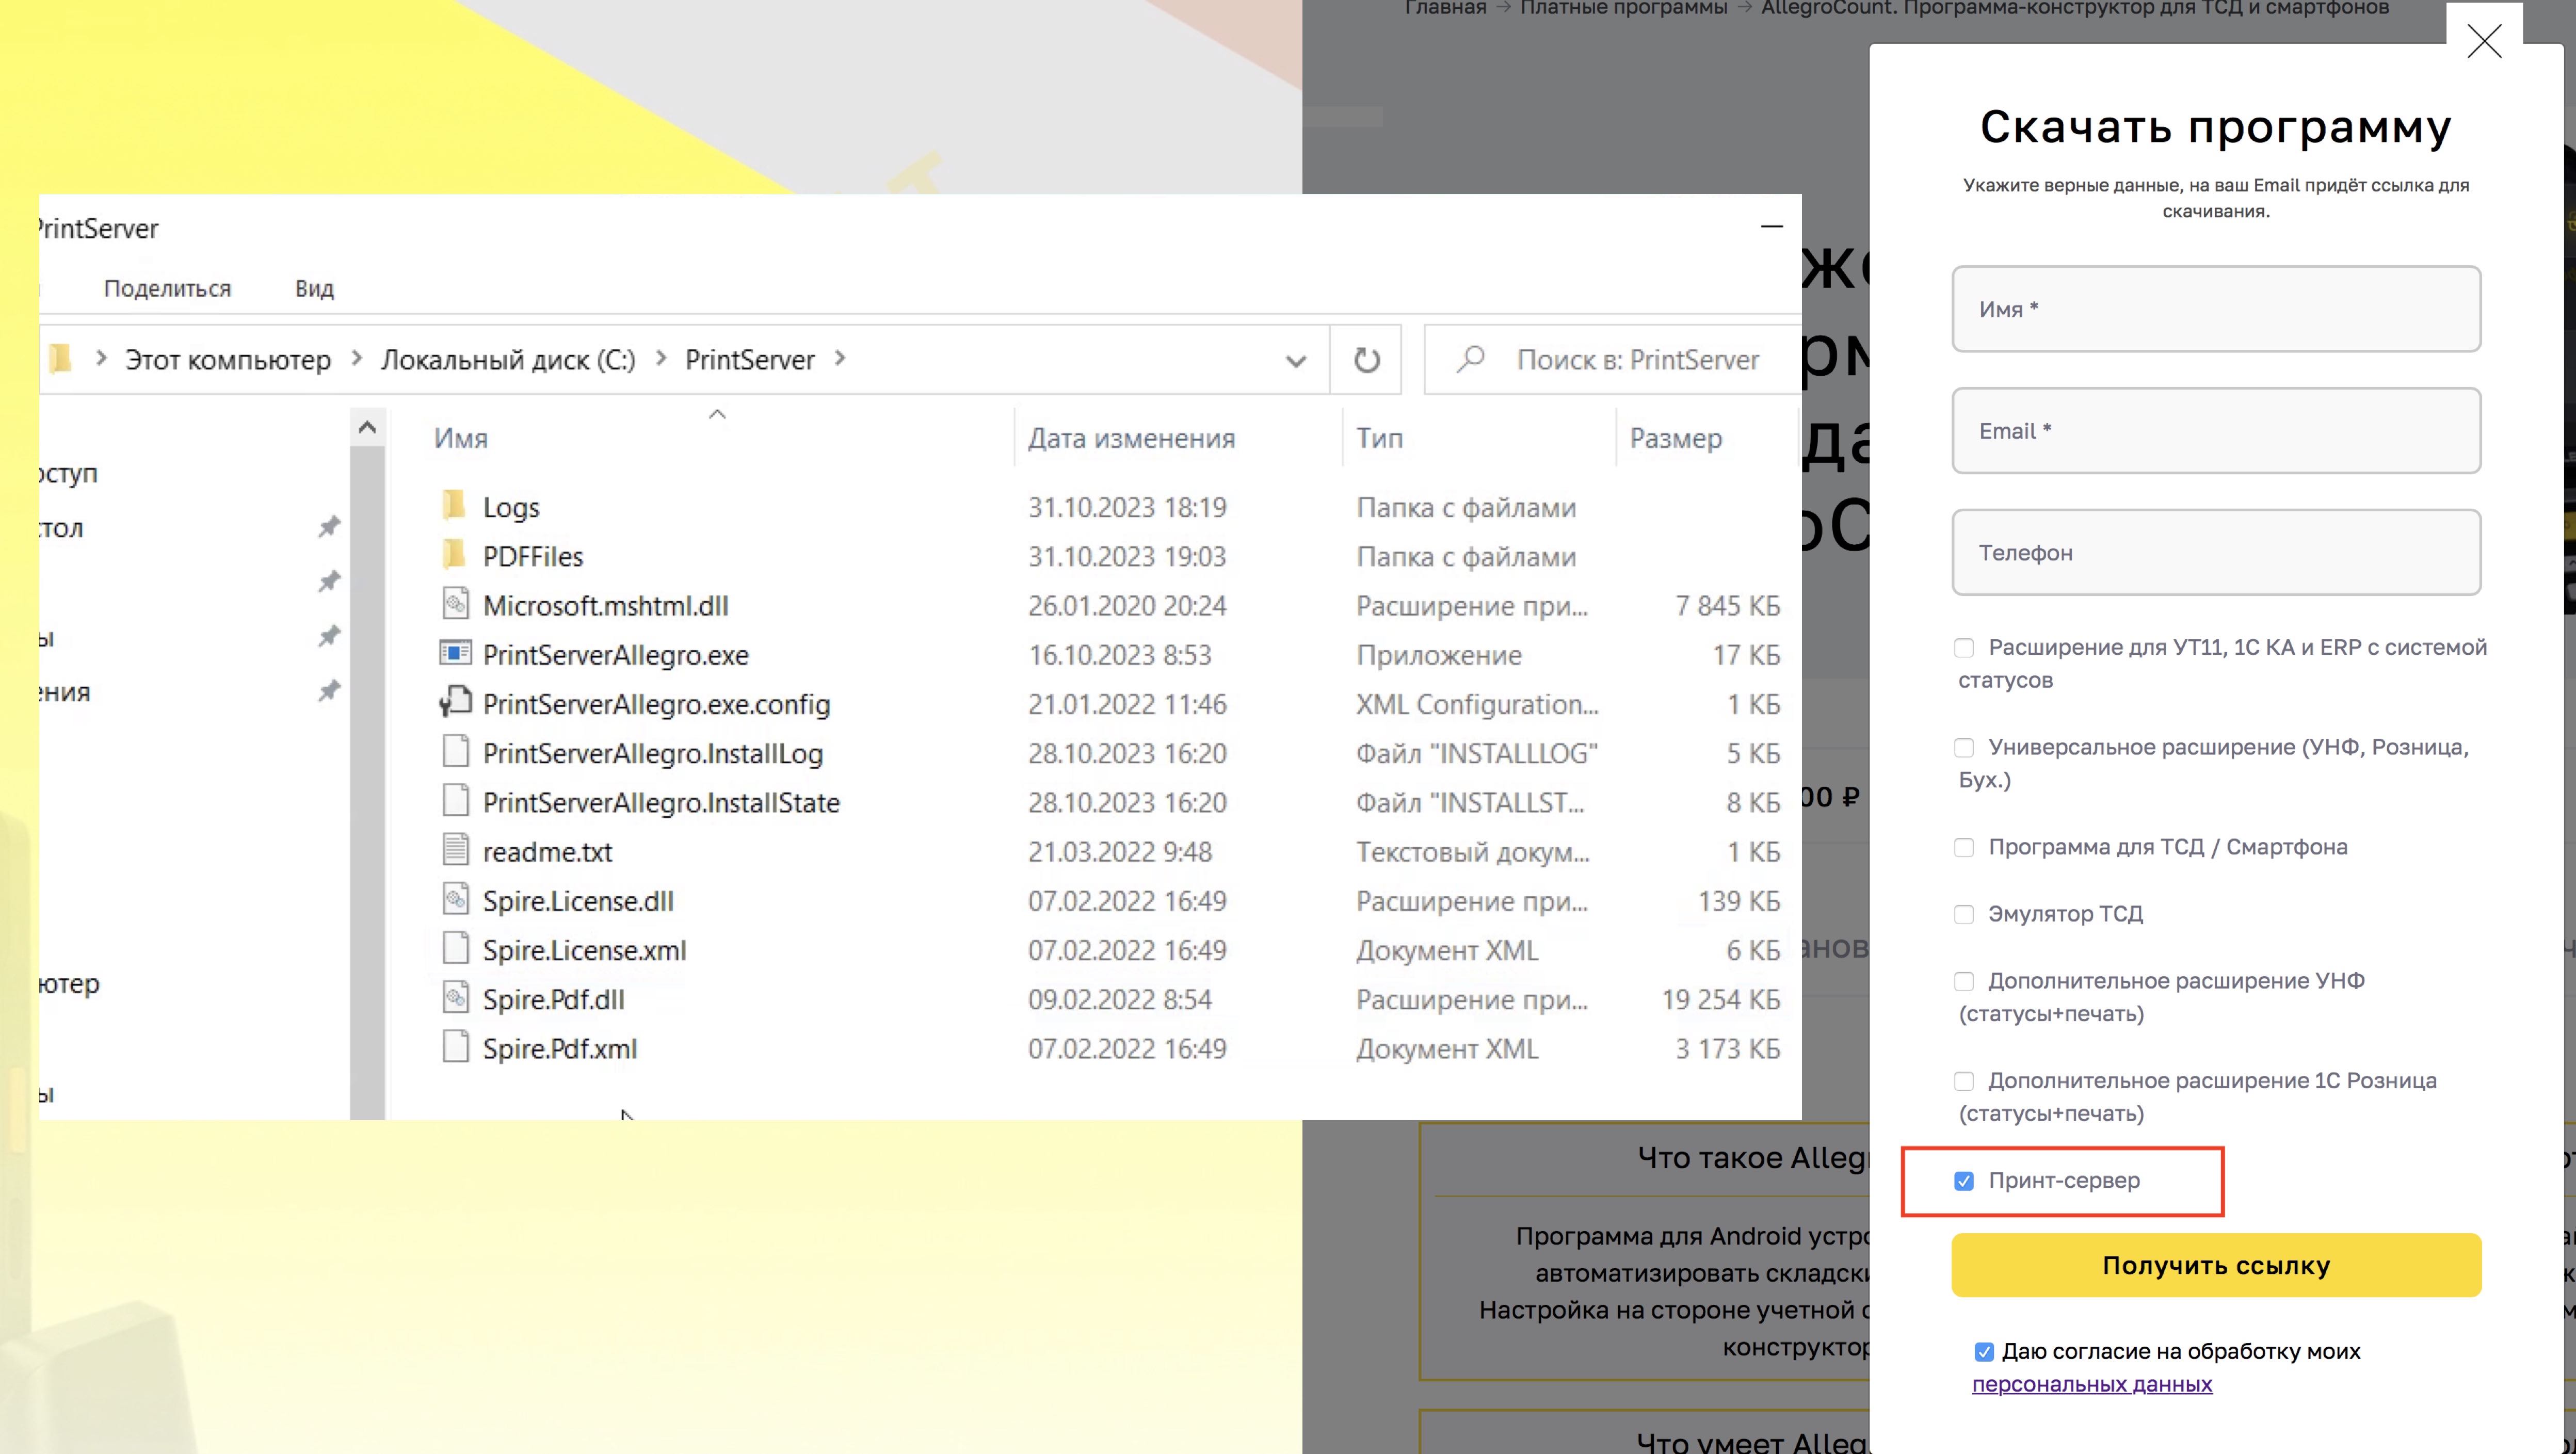Select the Spire.Pdf.dll file icon

point(455,997)
